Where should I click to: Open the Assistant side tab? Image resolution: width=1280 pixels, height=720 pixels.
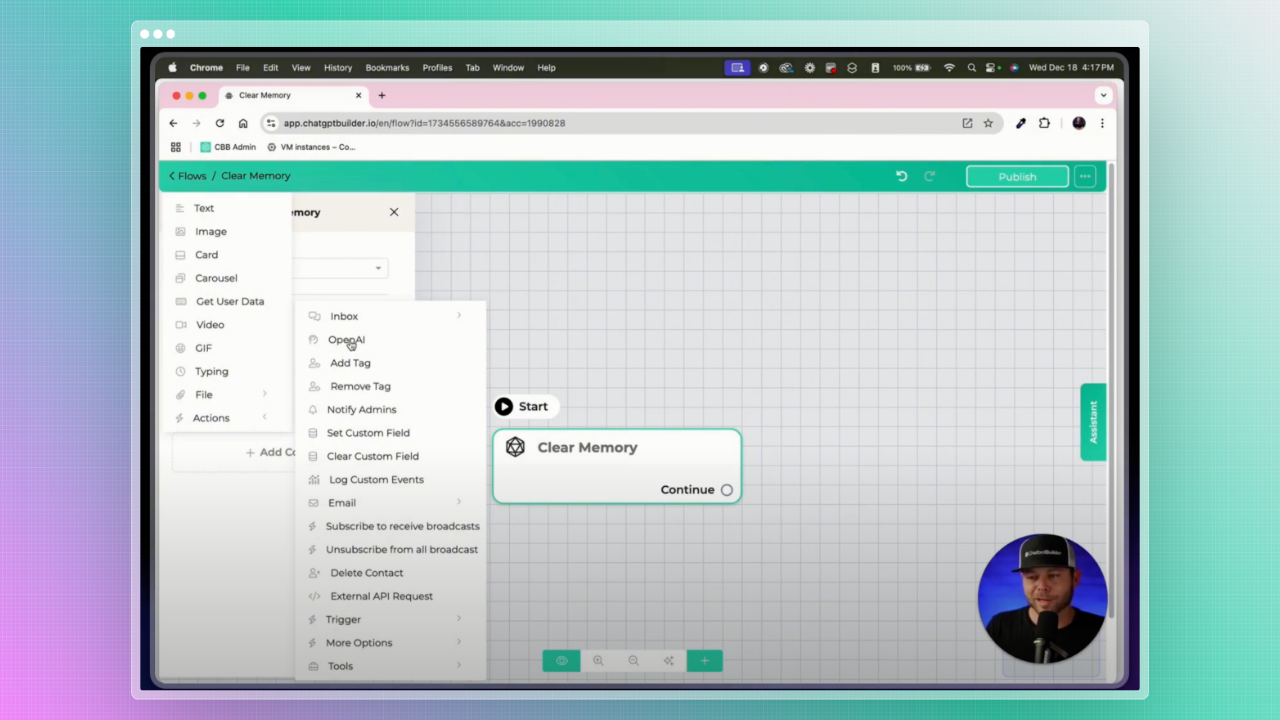coord(1093,422)
